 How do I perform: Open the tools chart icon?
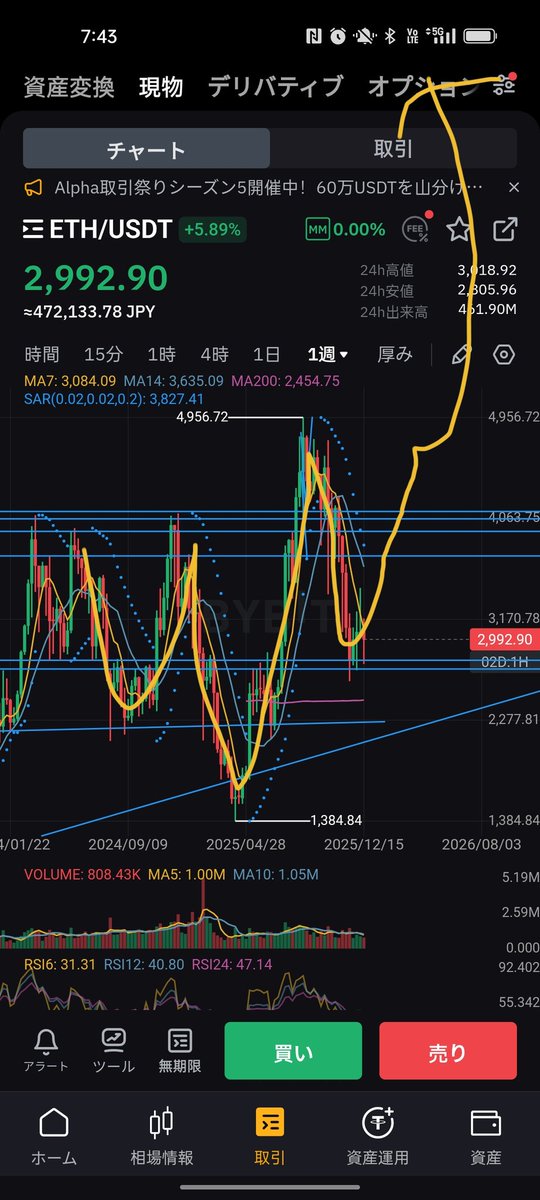tap(113, 1039)
